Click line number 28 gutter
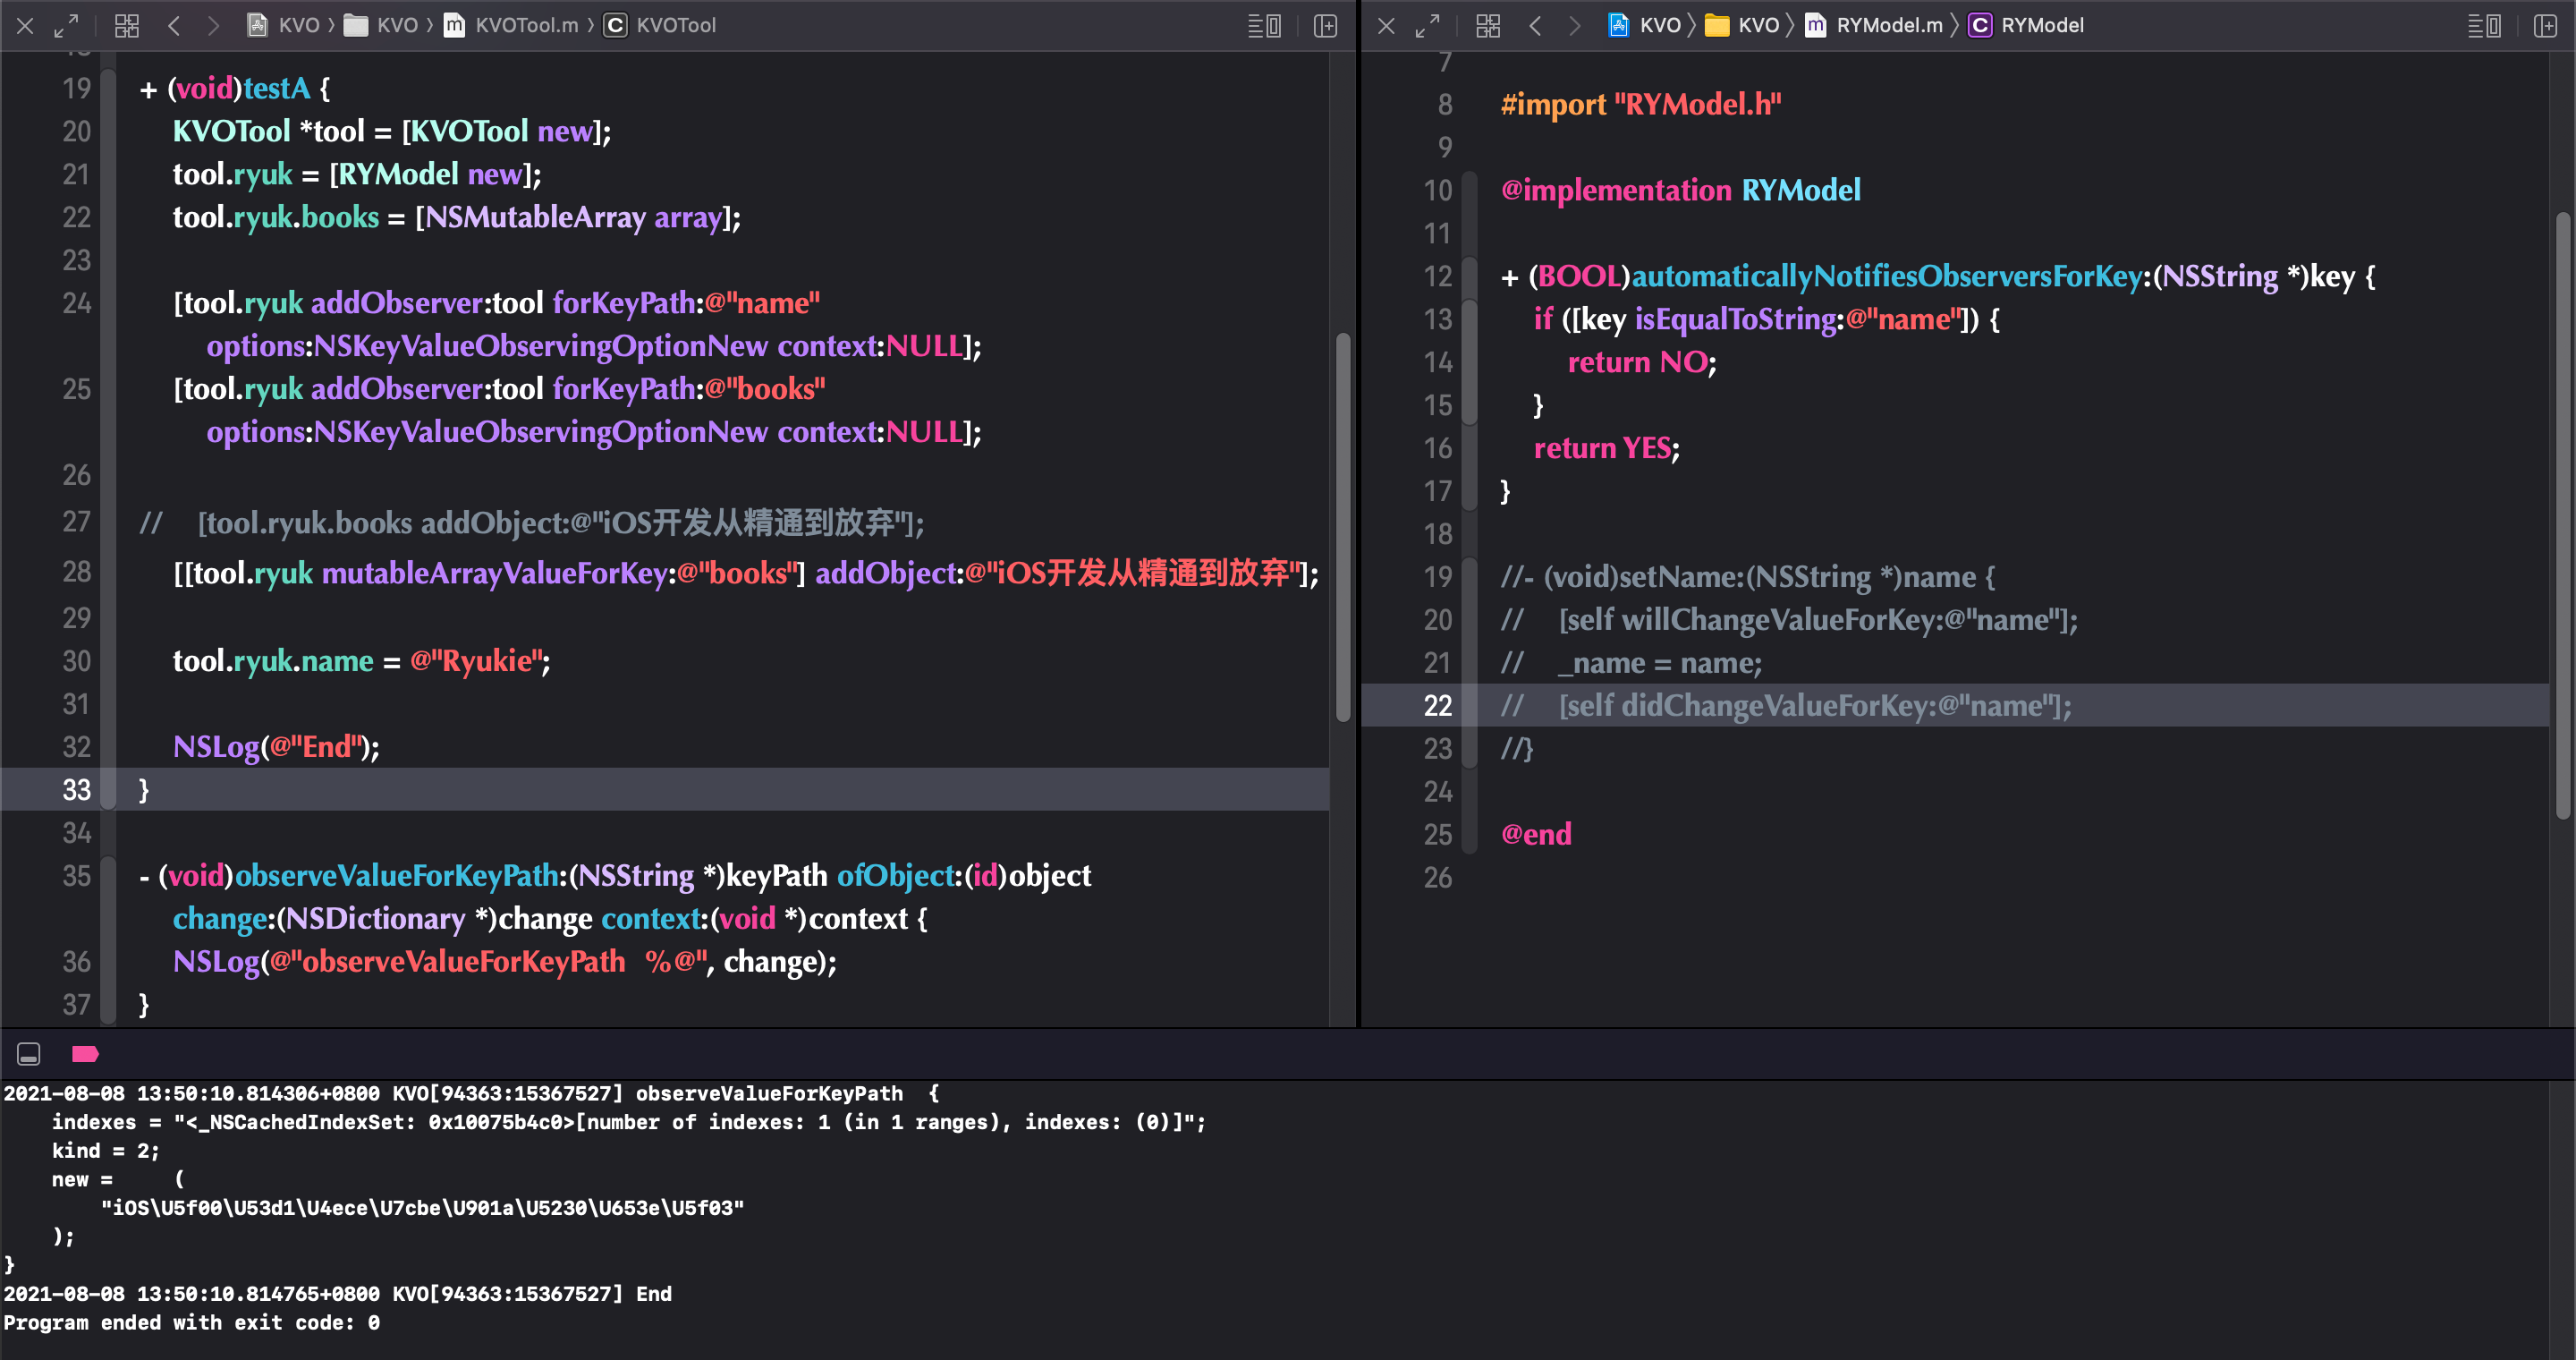This screenshot has height=1360, width=2576. coord(76,572)
